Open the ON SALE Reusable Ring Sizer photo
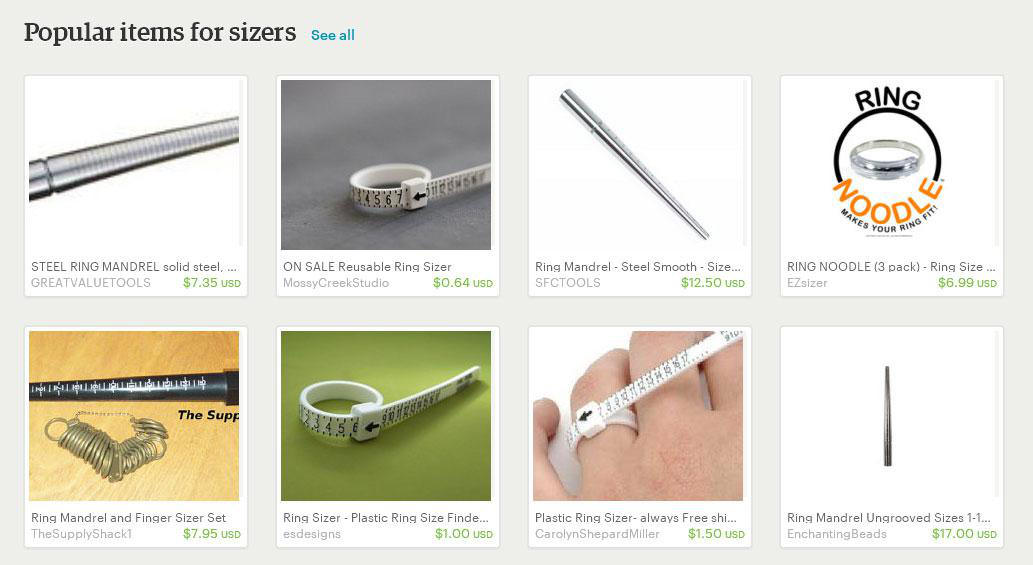 point(386,165)
